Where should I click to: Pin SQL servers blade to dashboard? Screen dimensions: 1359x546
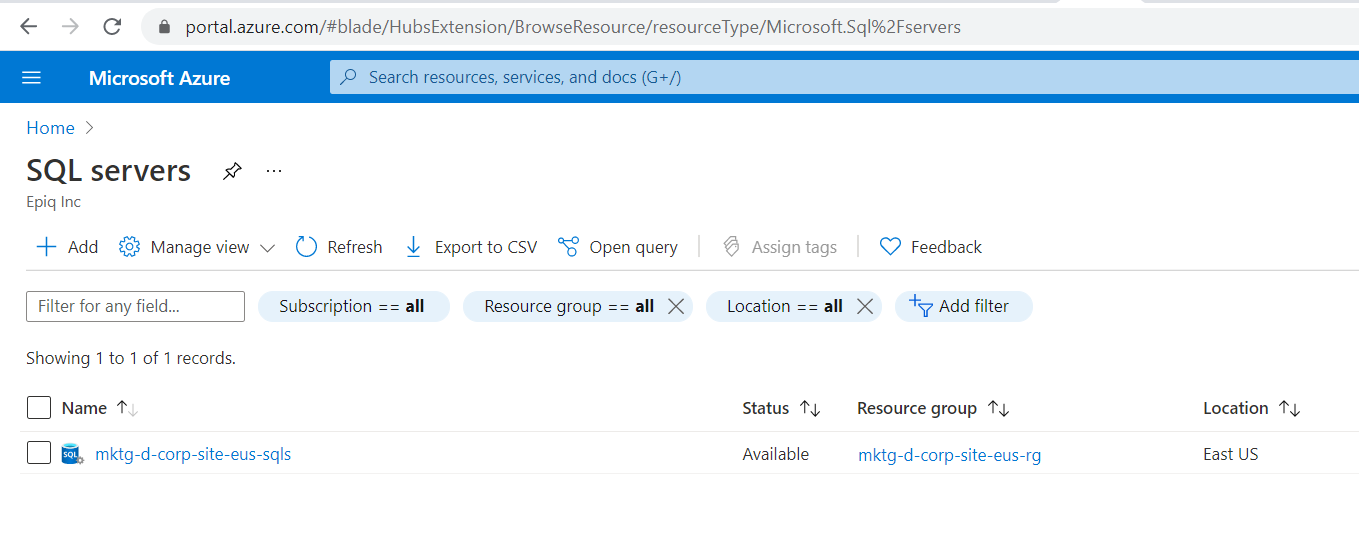[x=232, y=171]
